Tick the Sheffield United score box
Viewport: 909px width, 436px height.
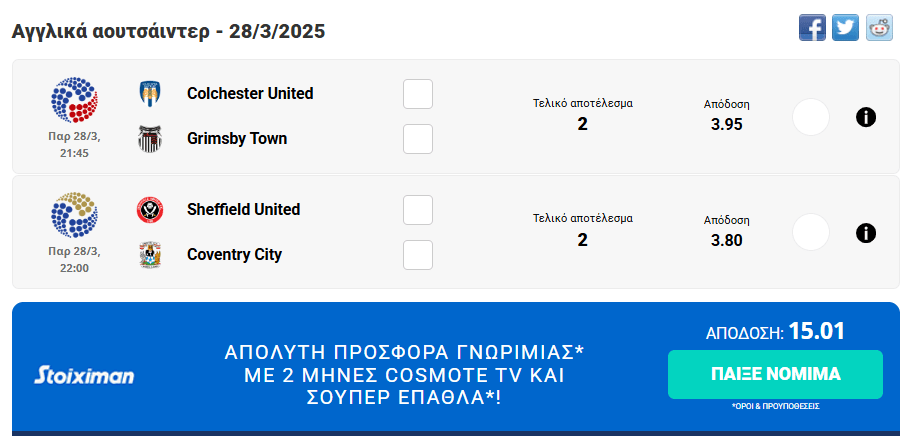point(418,210)
